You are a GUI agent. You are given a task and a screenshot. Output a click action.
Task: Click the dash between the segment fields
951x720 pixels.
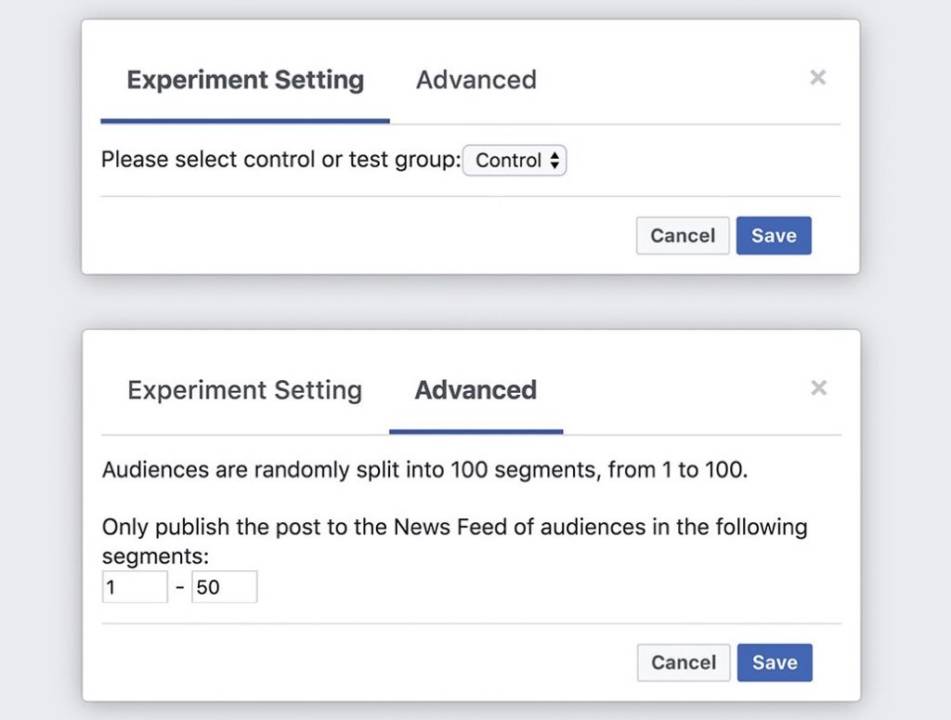click(180, 588)
